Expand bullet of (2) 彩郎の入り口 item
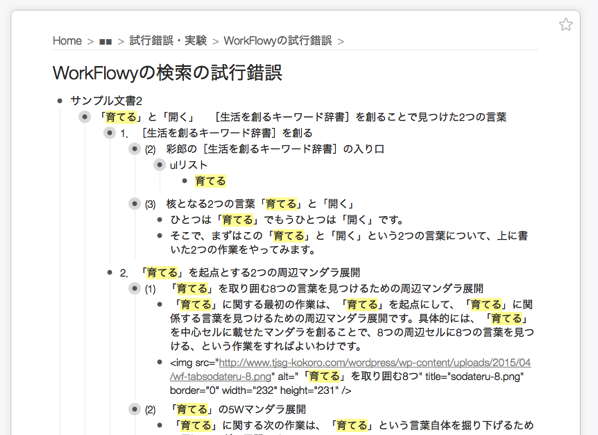 (x=134, y=149)
